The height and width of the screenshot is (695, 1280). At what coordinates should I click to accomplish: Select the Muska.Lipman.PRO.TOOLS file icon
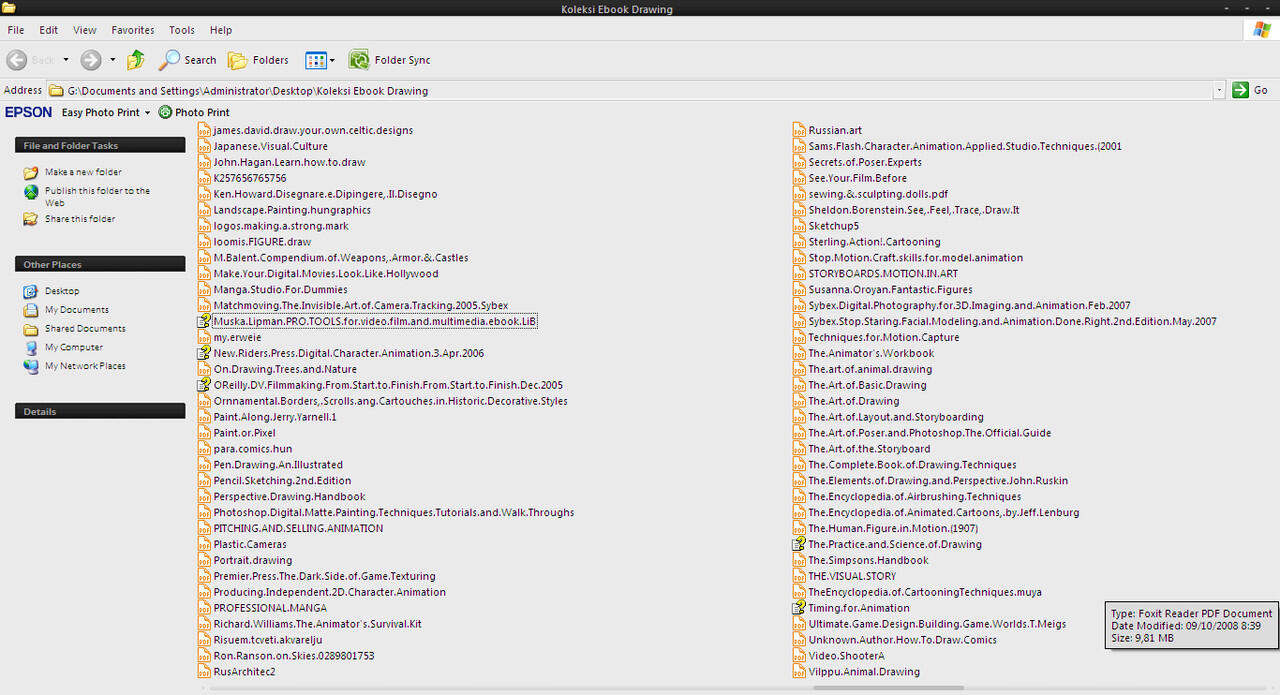click(205, 321)
